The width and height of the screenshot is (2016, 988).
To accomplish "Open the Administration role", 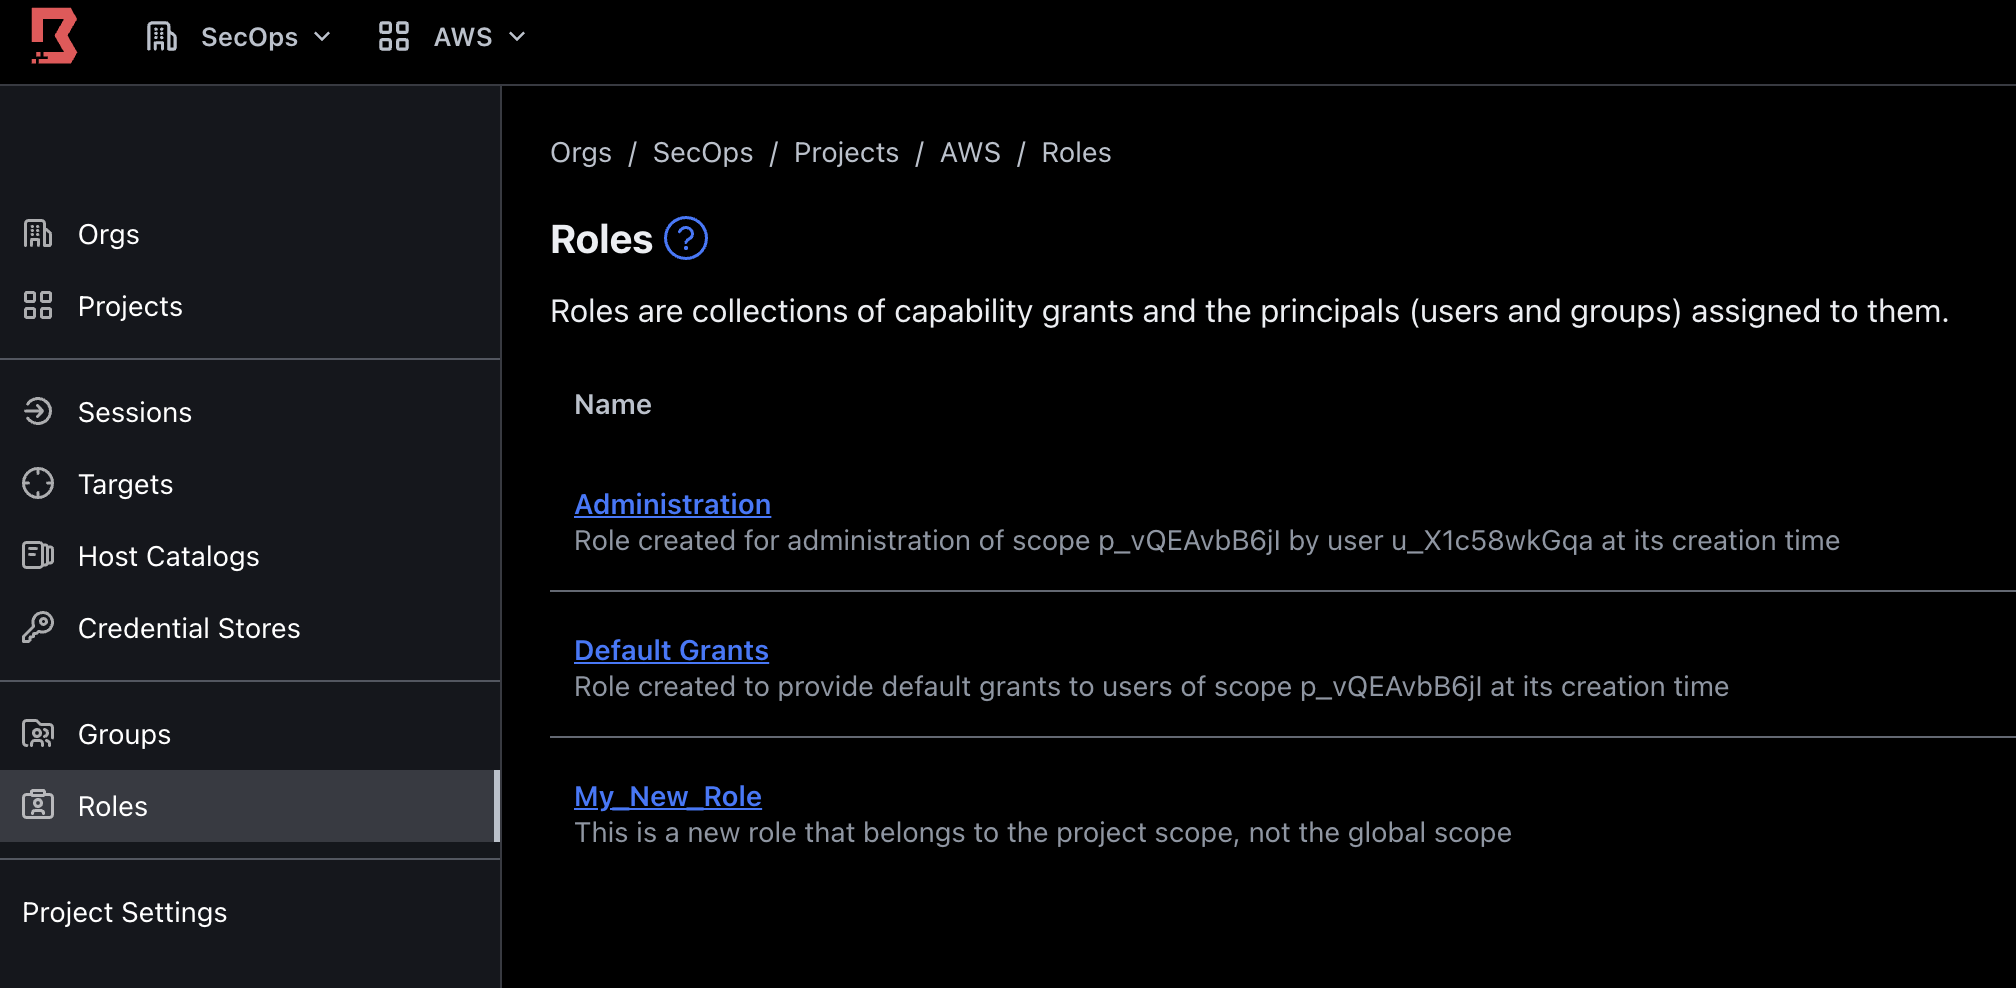I will pyautogui.click(x=671, y=504).
